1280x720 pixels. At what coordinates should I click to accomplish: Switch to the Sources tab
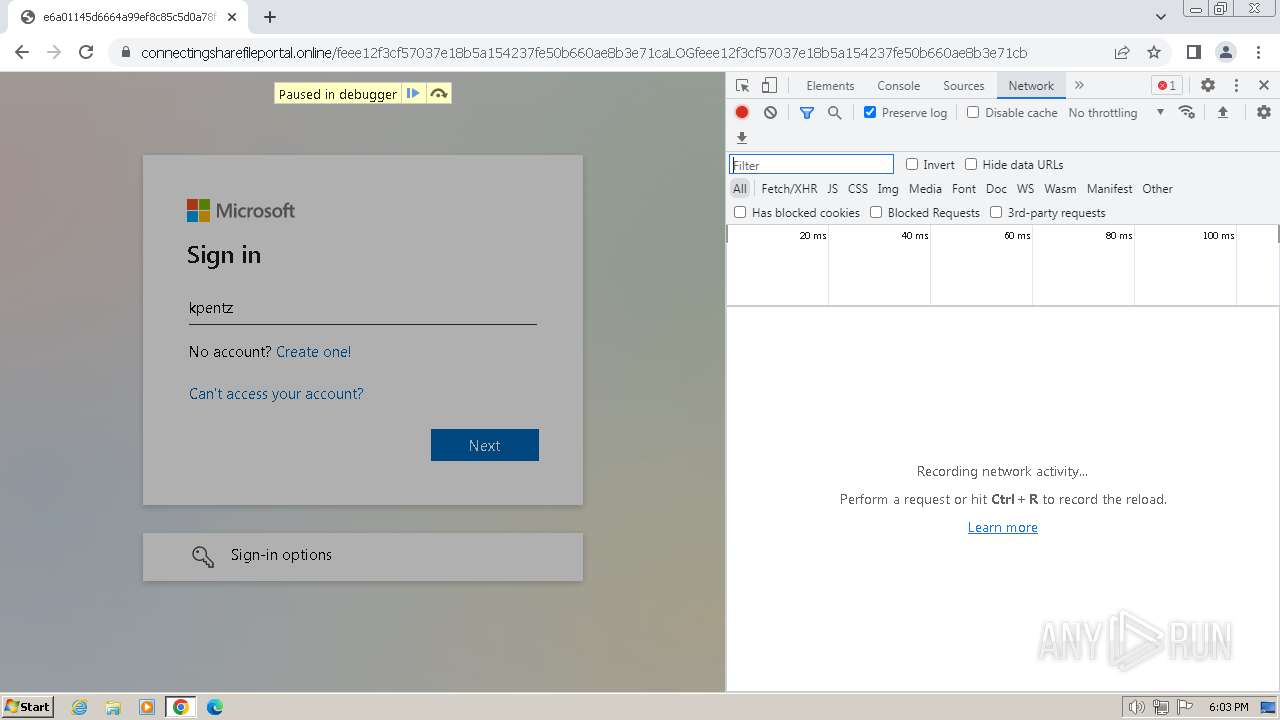click(x=964, y=86)
